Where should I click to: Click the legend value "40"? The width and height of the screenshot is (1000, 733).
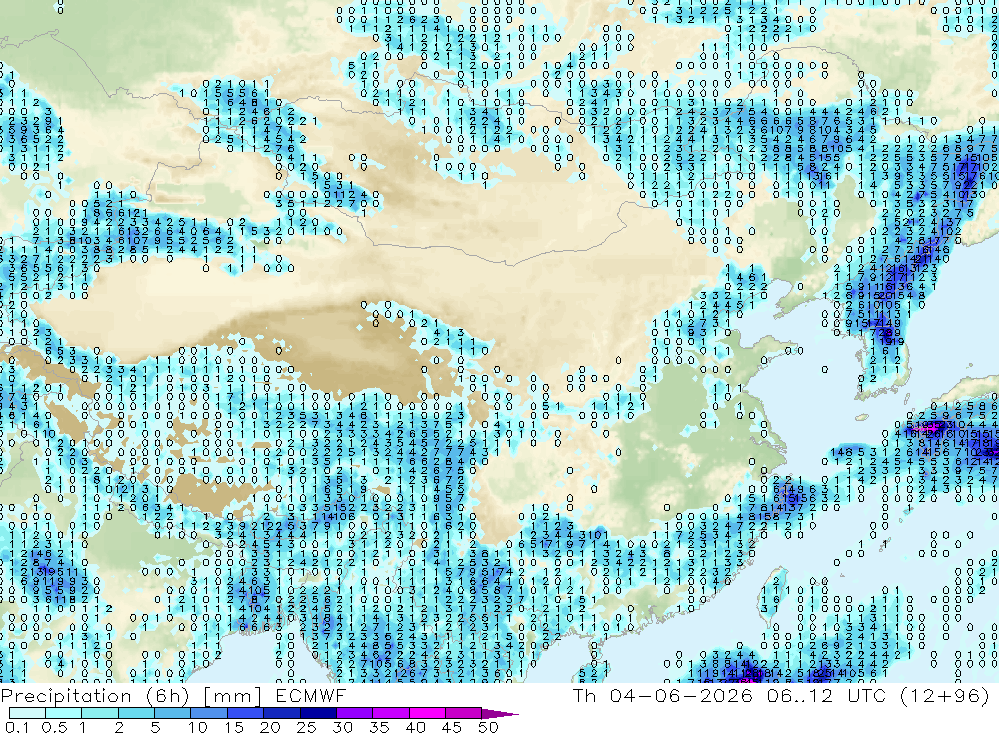click(x=415, y=727)
